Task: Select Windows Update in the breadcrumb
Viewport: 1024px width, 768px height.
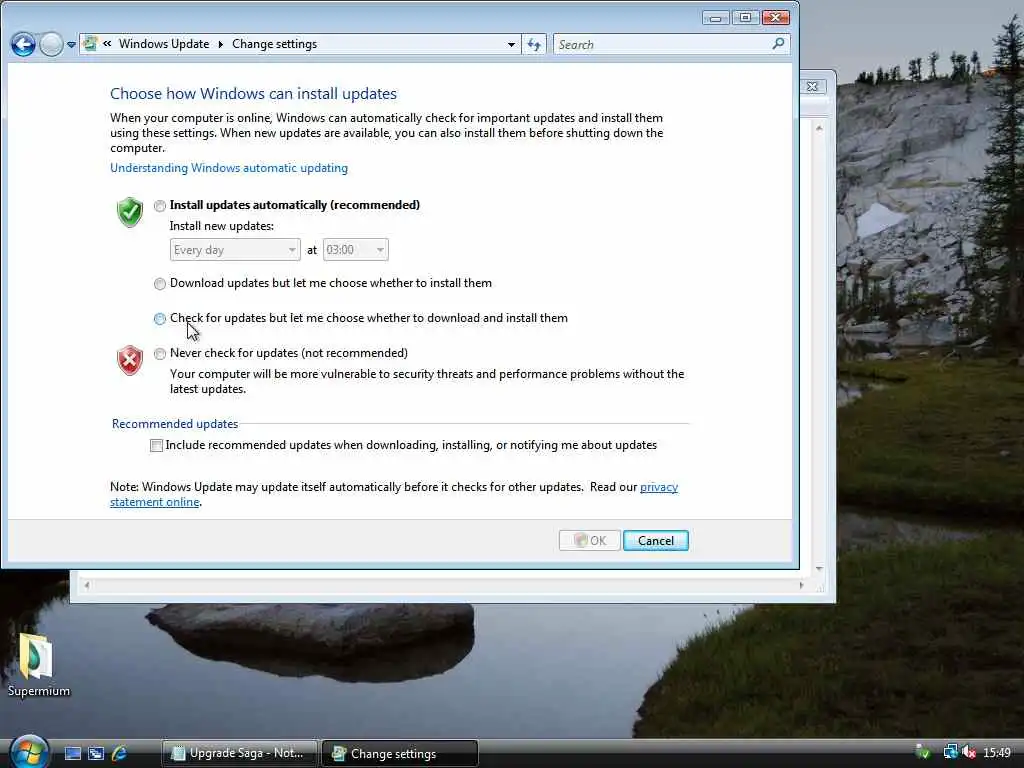Action: coord(164,44)
